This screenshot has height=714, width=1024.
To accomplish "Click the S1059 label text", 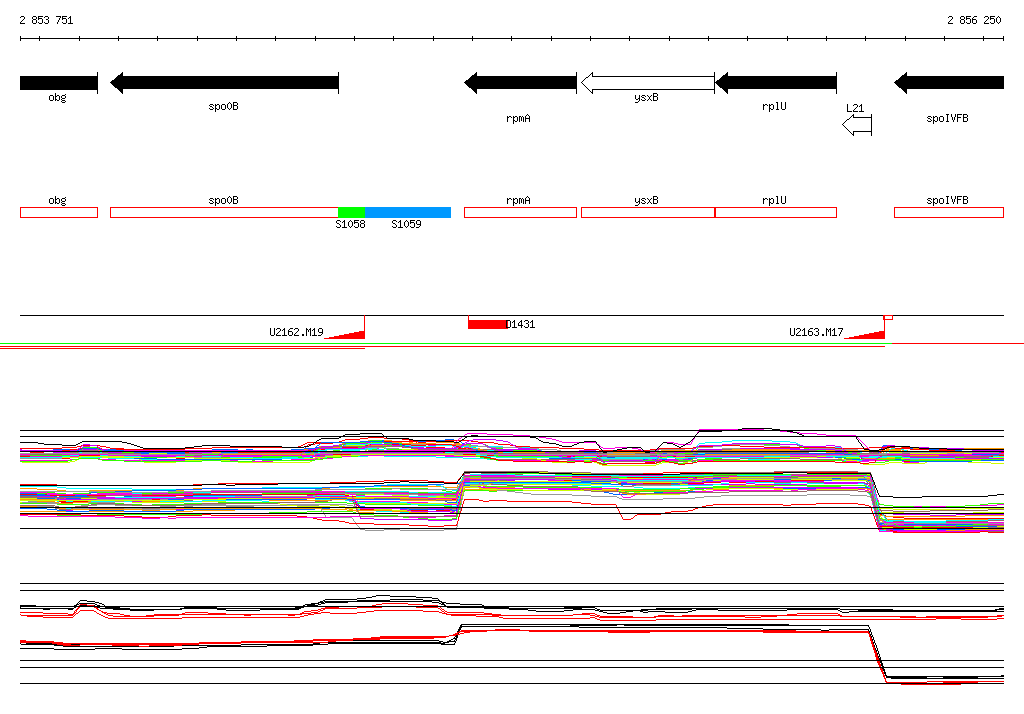I will click(x=406, y=224).
